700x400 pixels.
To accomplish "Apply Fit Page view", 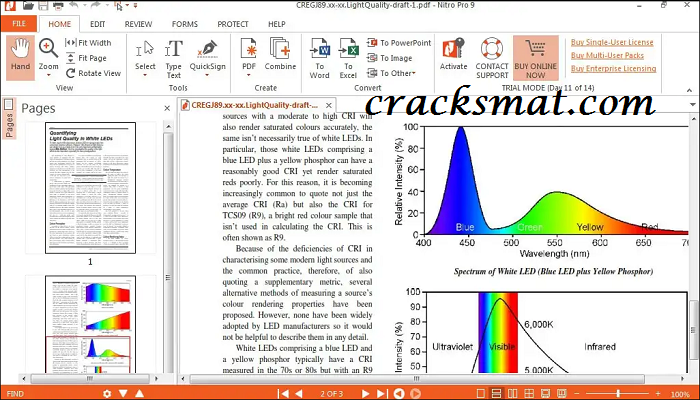I will click(86, 58).
